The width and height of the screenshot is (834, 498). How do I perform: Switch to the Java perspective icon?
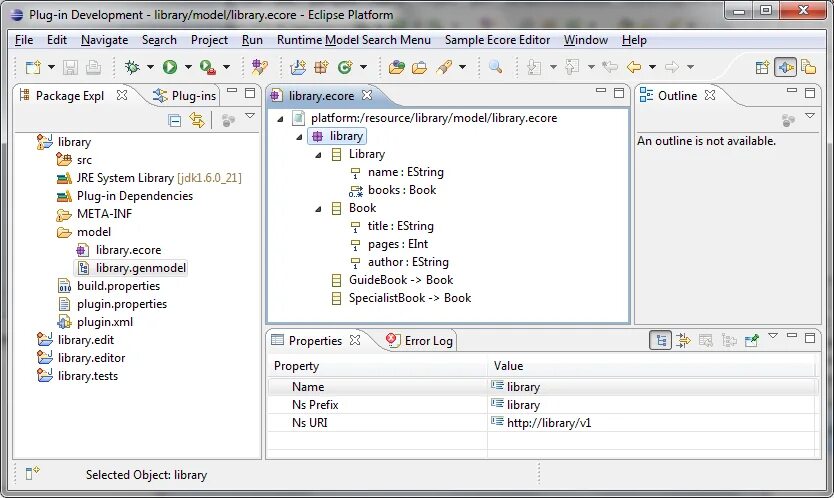[808, 67]
